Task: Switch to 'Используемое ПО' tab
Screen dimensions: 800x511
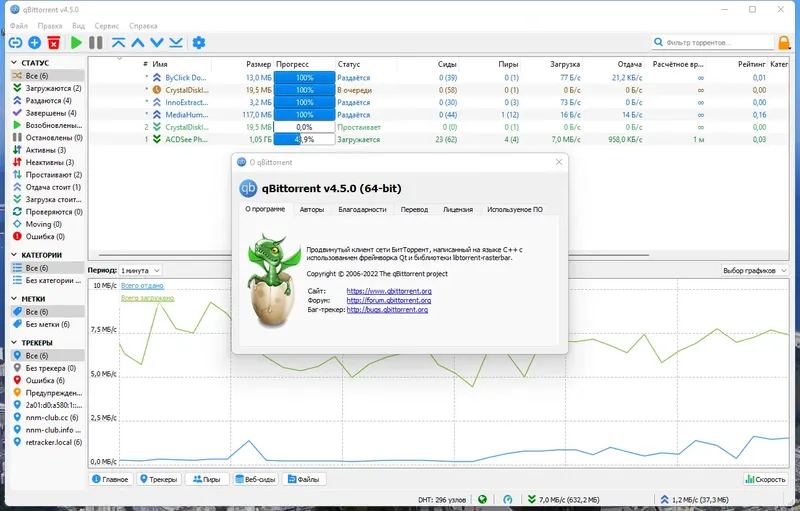Action: (x=515, y=210)
